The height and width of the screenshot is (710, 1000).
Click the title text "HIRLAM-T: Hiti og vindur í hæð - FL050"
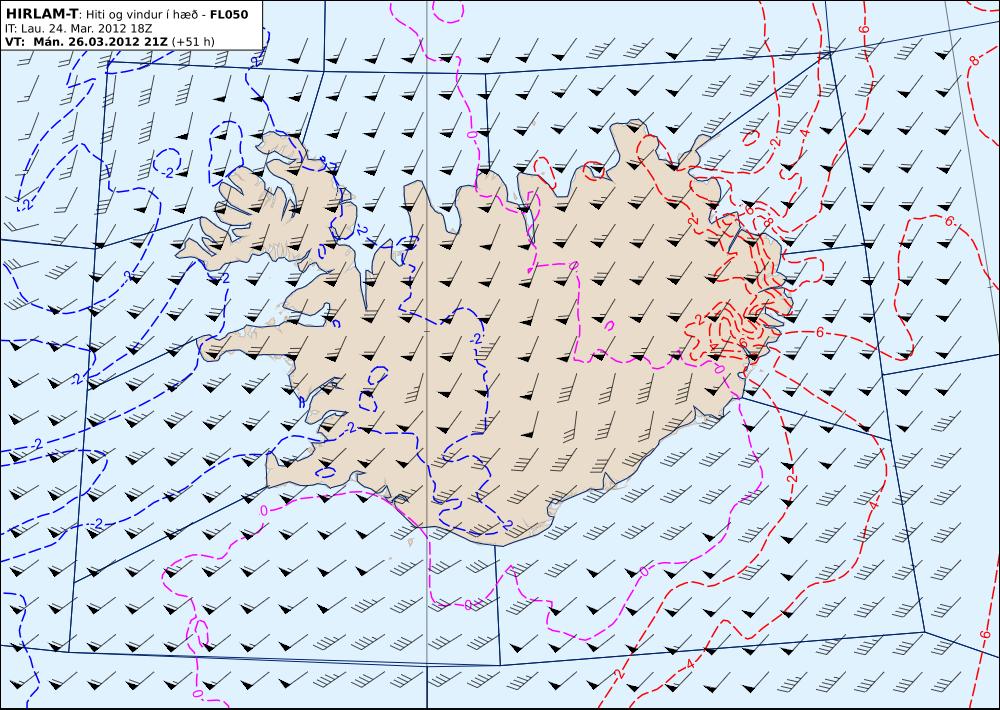coord(127,13)
